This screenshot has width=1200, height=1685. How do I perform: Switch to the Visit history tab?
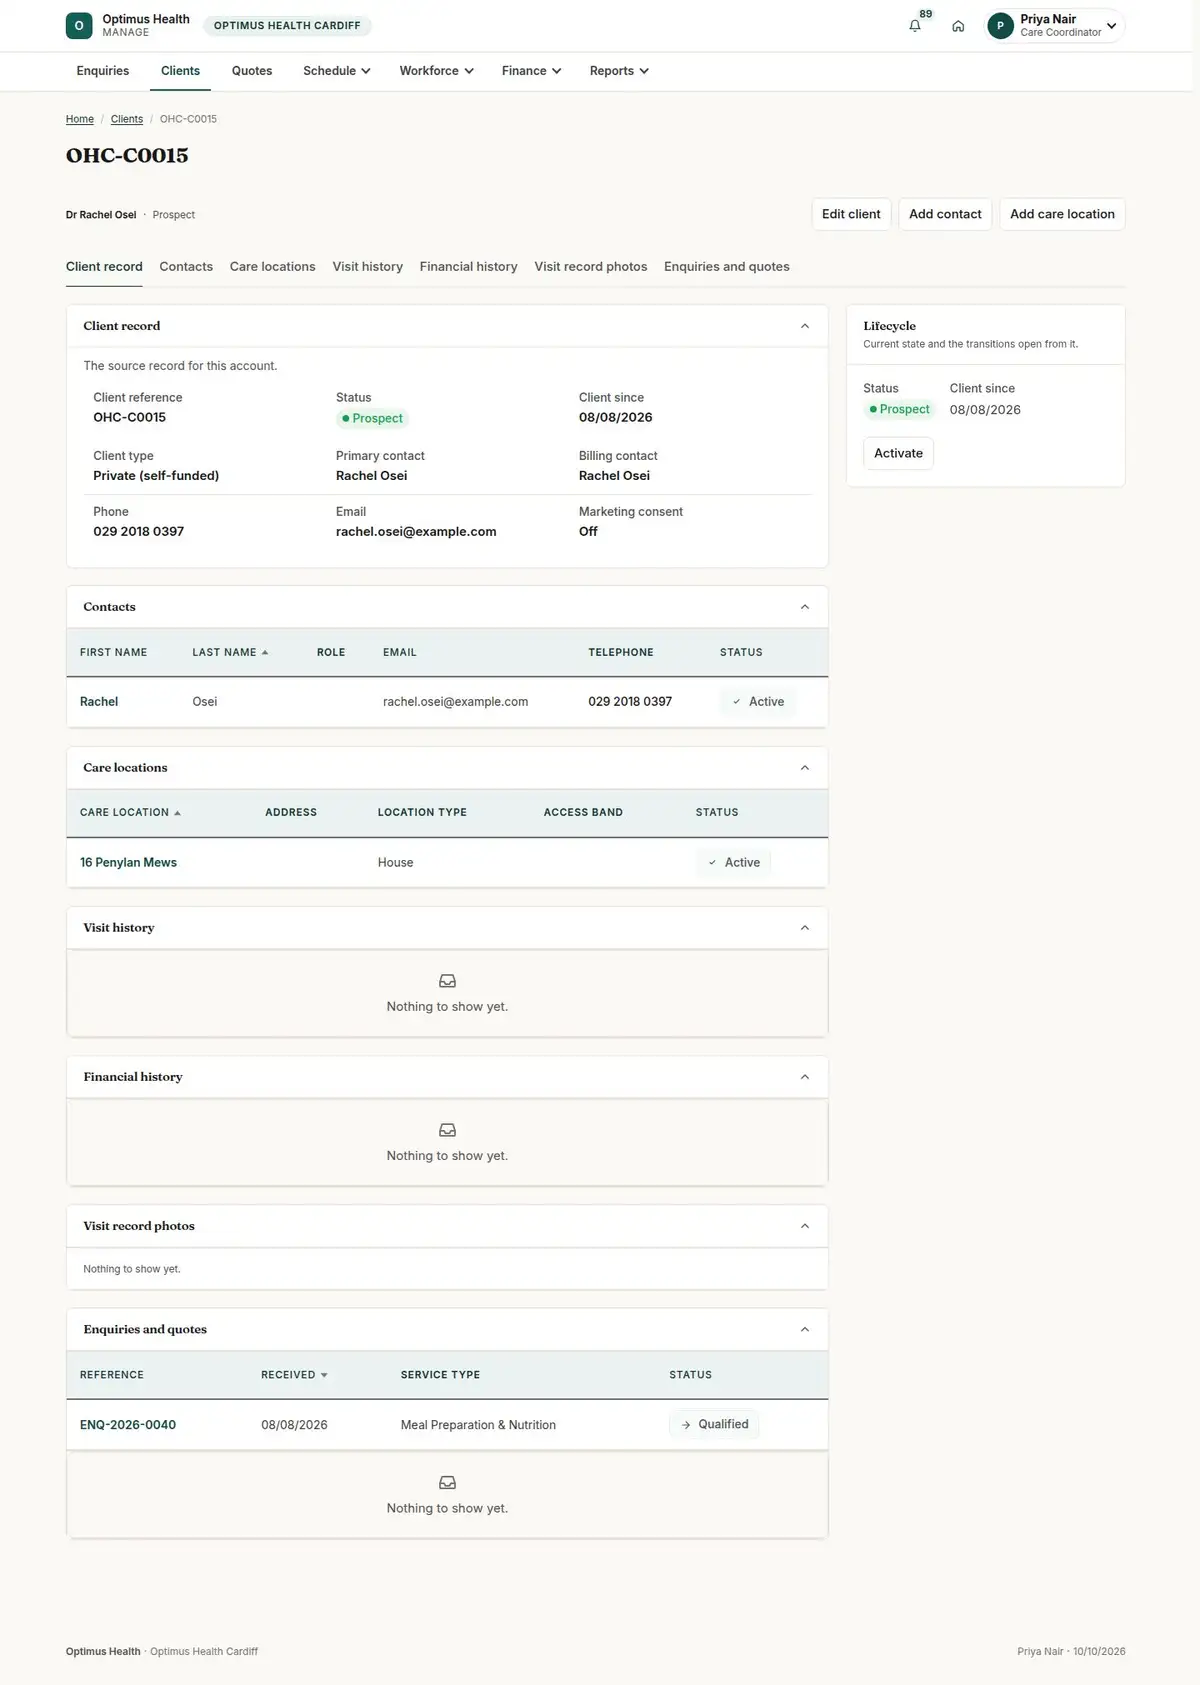[x=368, y=267]
